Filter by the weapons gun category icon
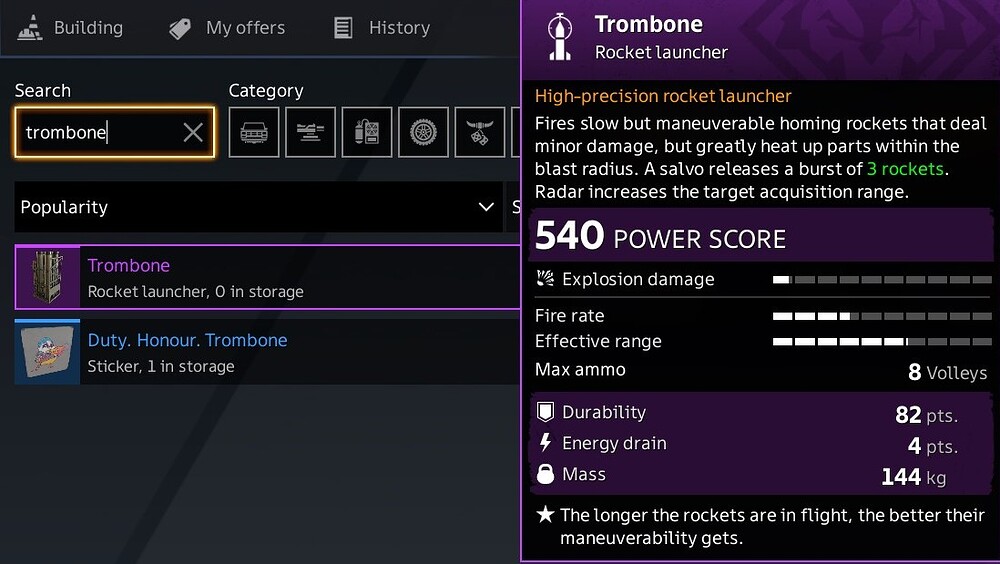 click(311, 133)
